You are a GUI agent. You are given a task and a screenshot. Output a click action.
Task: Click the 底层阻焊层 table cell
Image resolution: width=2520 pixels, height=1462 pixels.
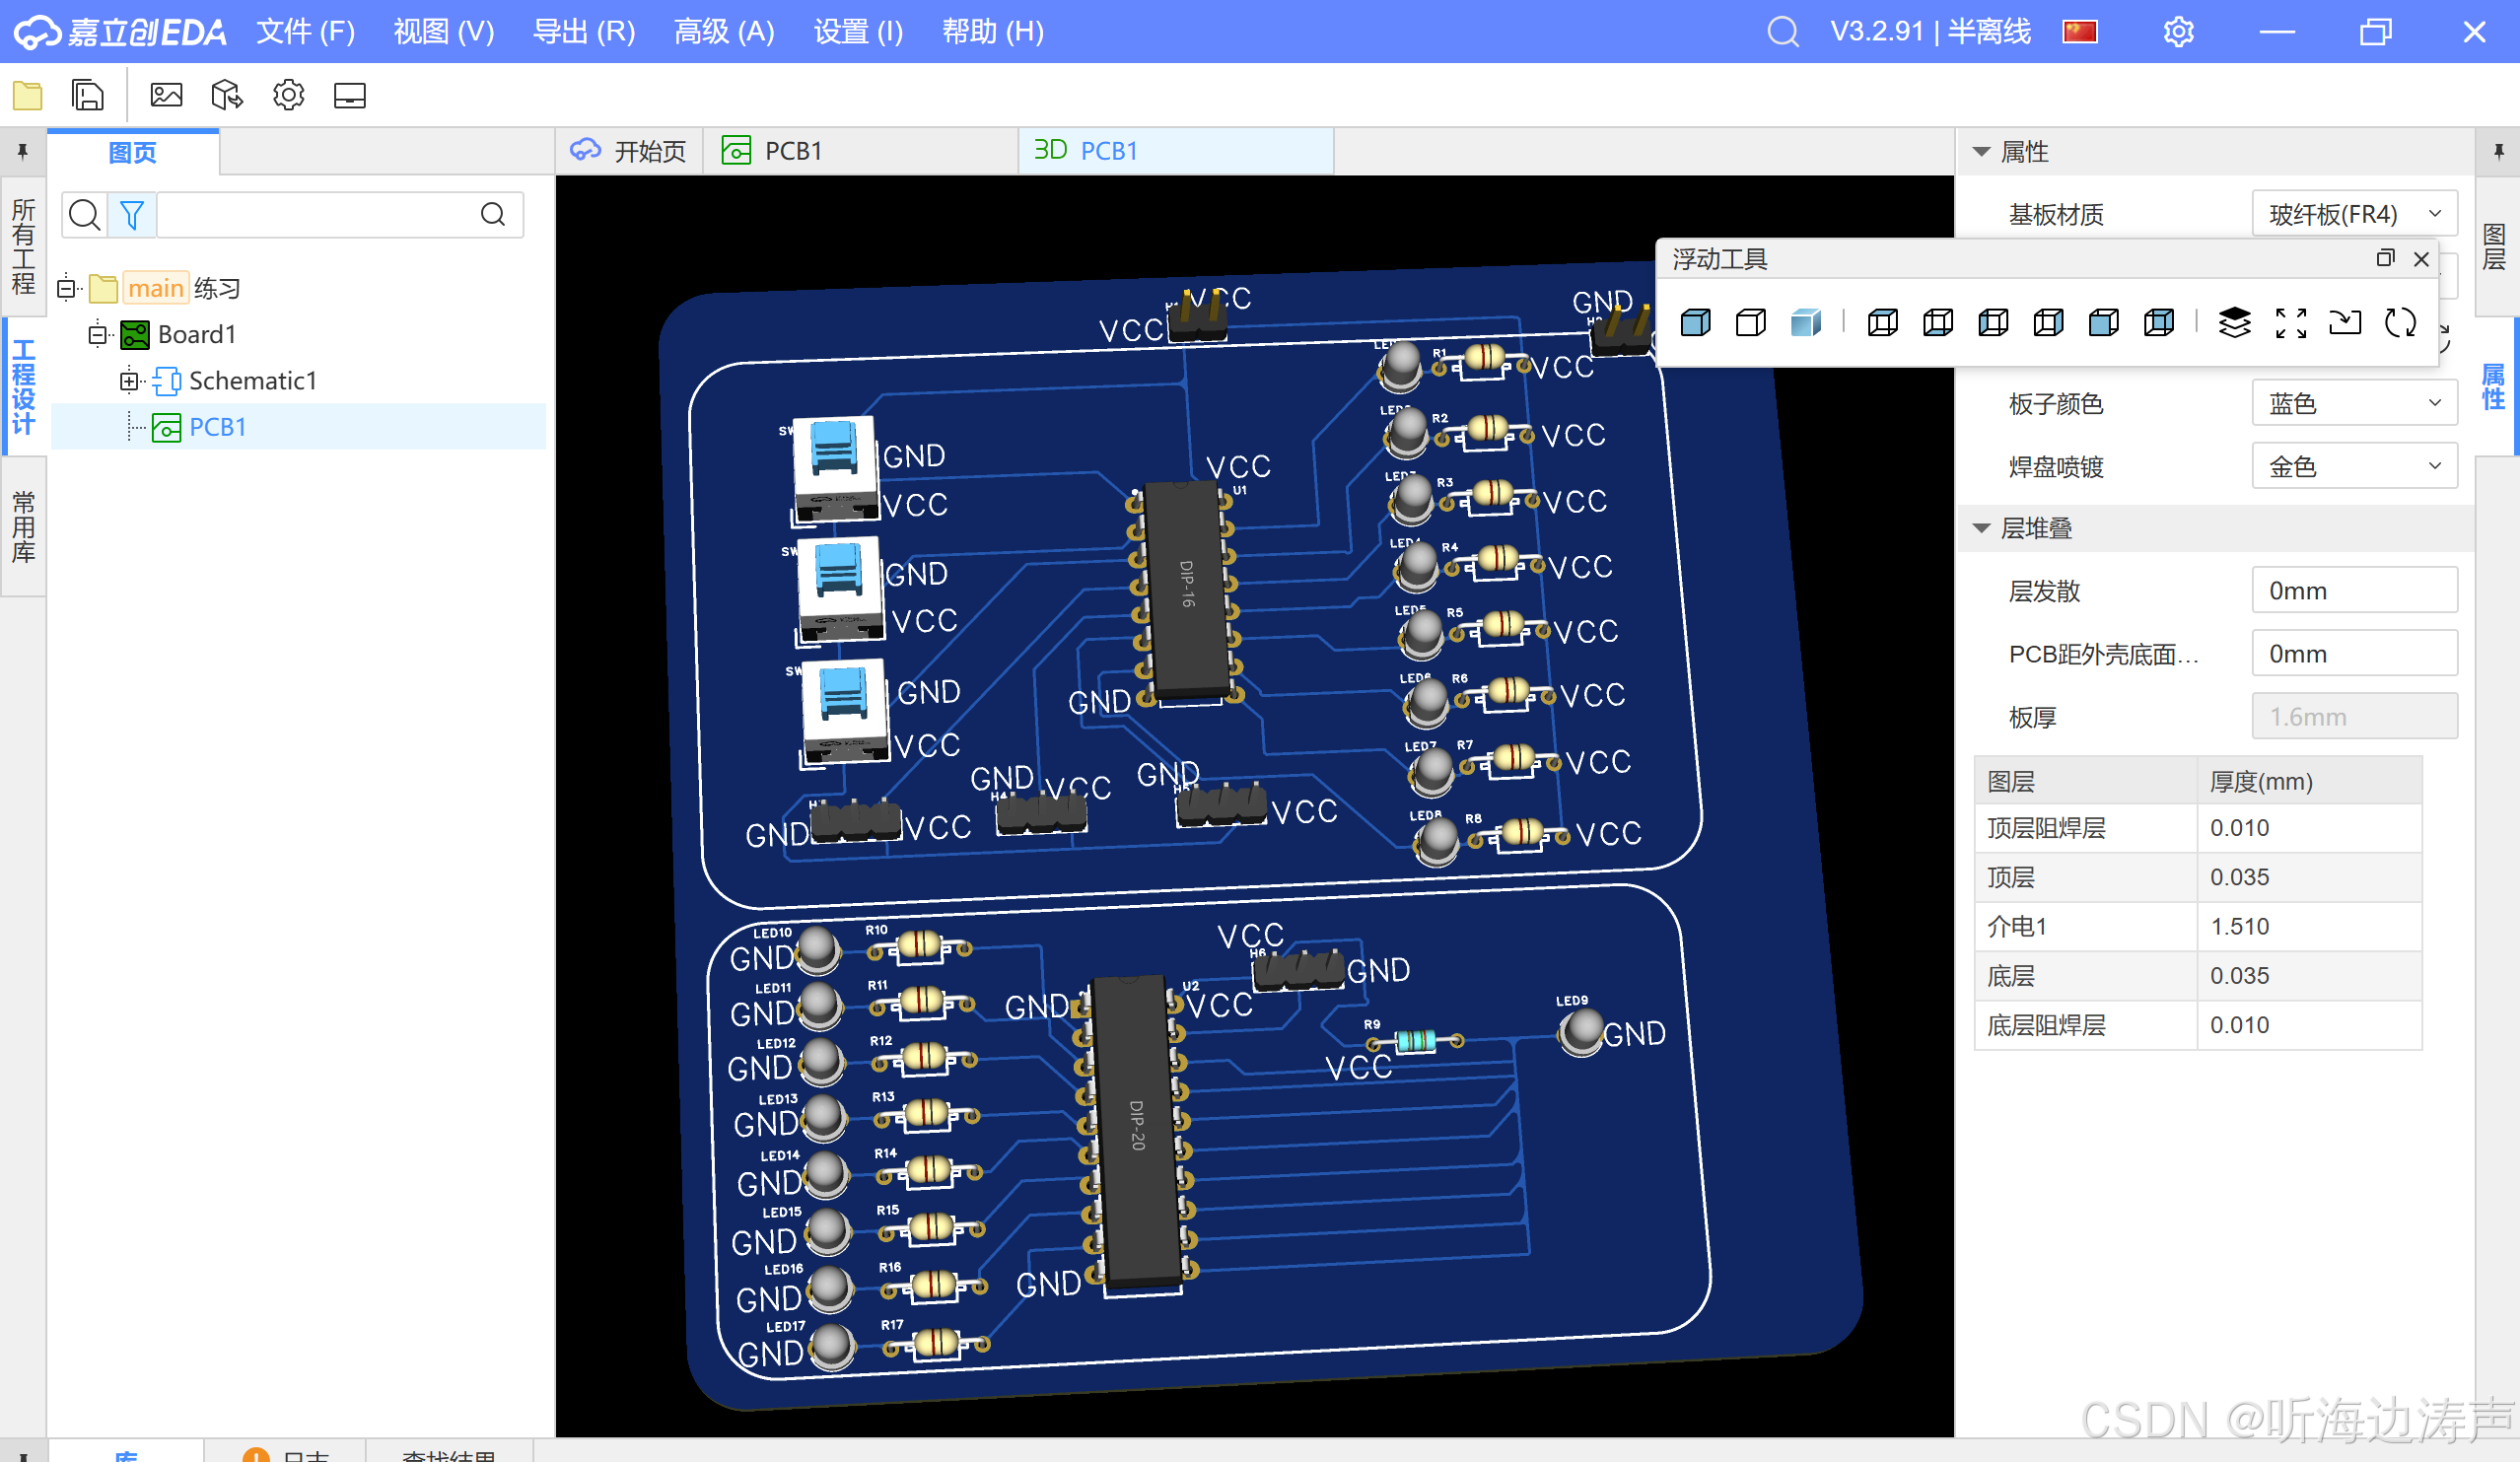click(x=2086, y=1026)
